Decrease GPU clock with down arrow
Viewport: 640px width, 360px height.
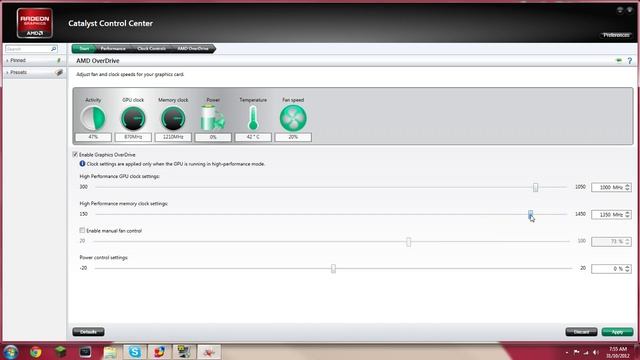pyautogui.click(x=628, y=189)
